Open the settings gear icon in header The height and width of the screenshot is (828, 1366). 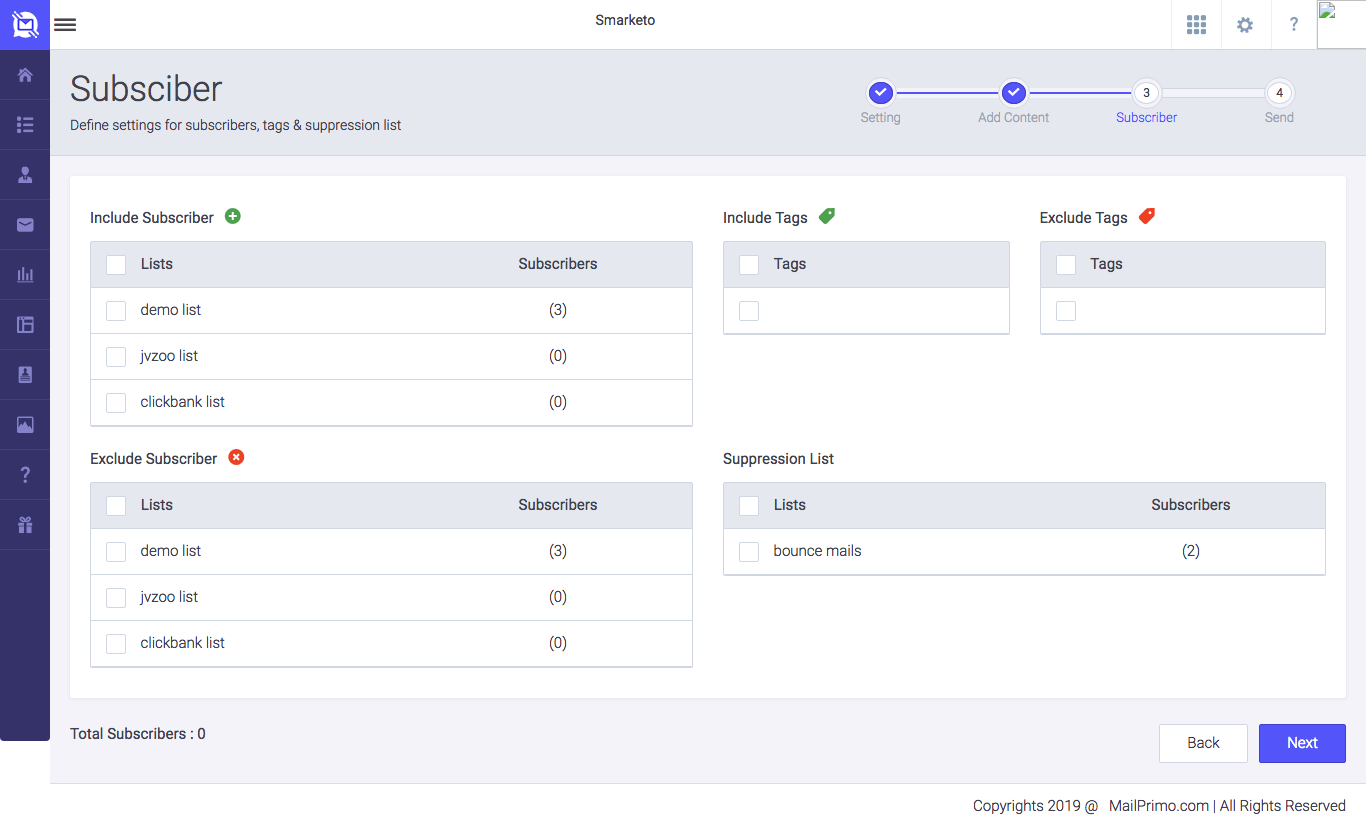pos(1245,25)
